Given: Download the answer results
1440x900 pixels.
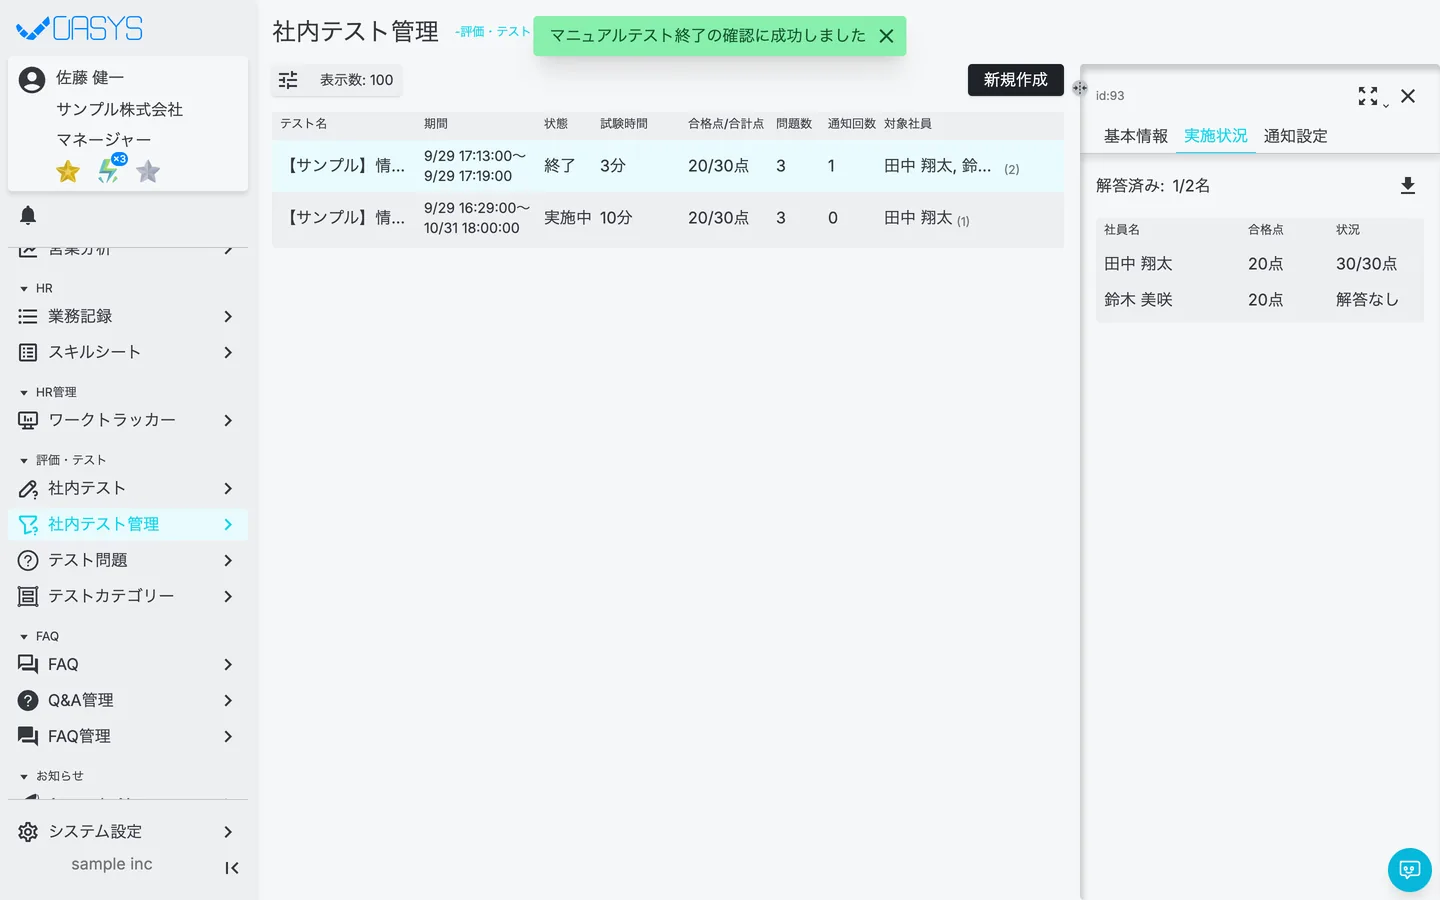Looking at the screenshot, I should [1408, 186].
